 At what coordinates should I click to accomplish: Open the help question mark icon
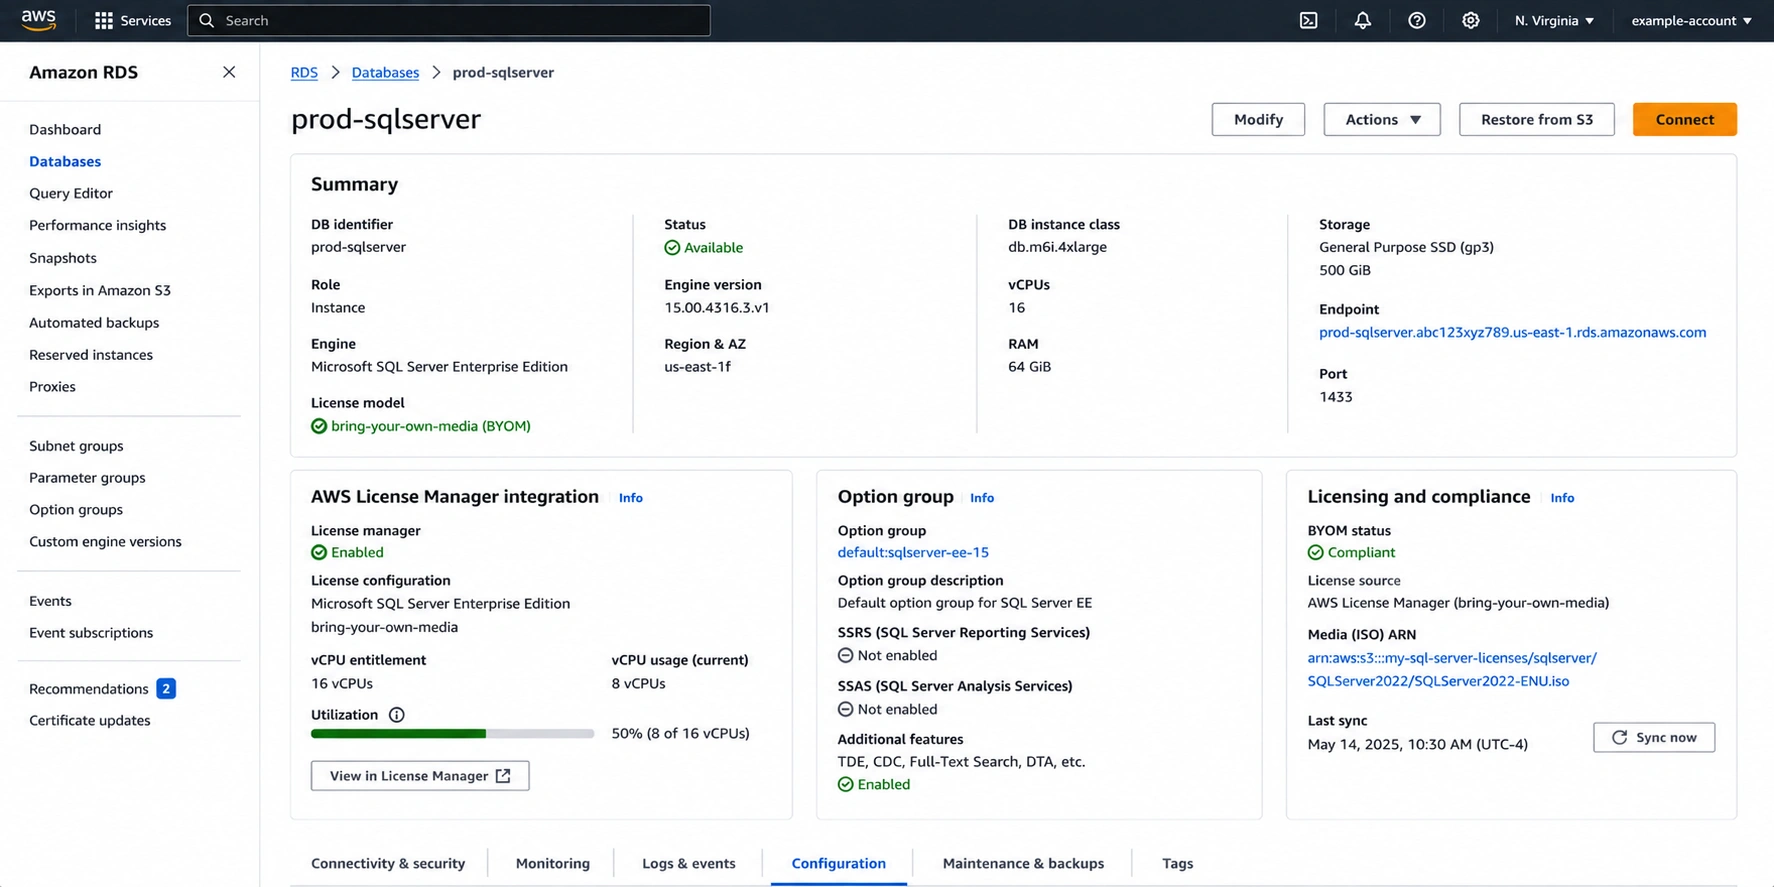(x=1416, y=20)
